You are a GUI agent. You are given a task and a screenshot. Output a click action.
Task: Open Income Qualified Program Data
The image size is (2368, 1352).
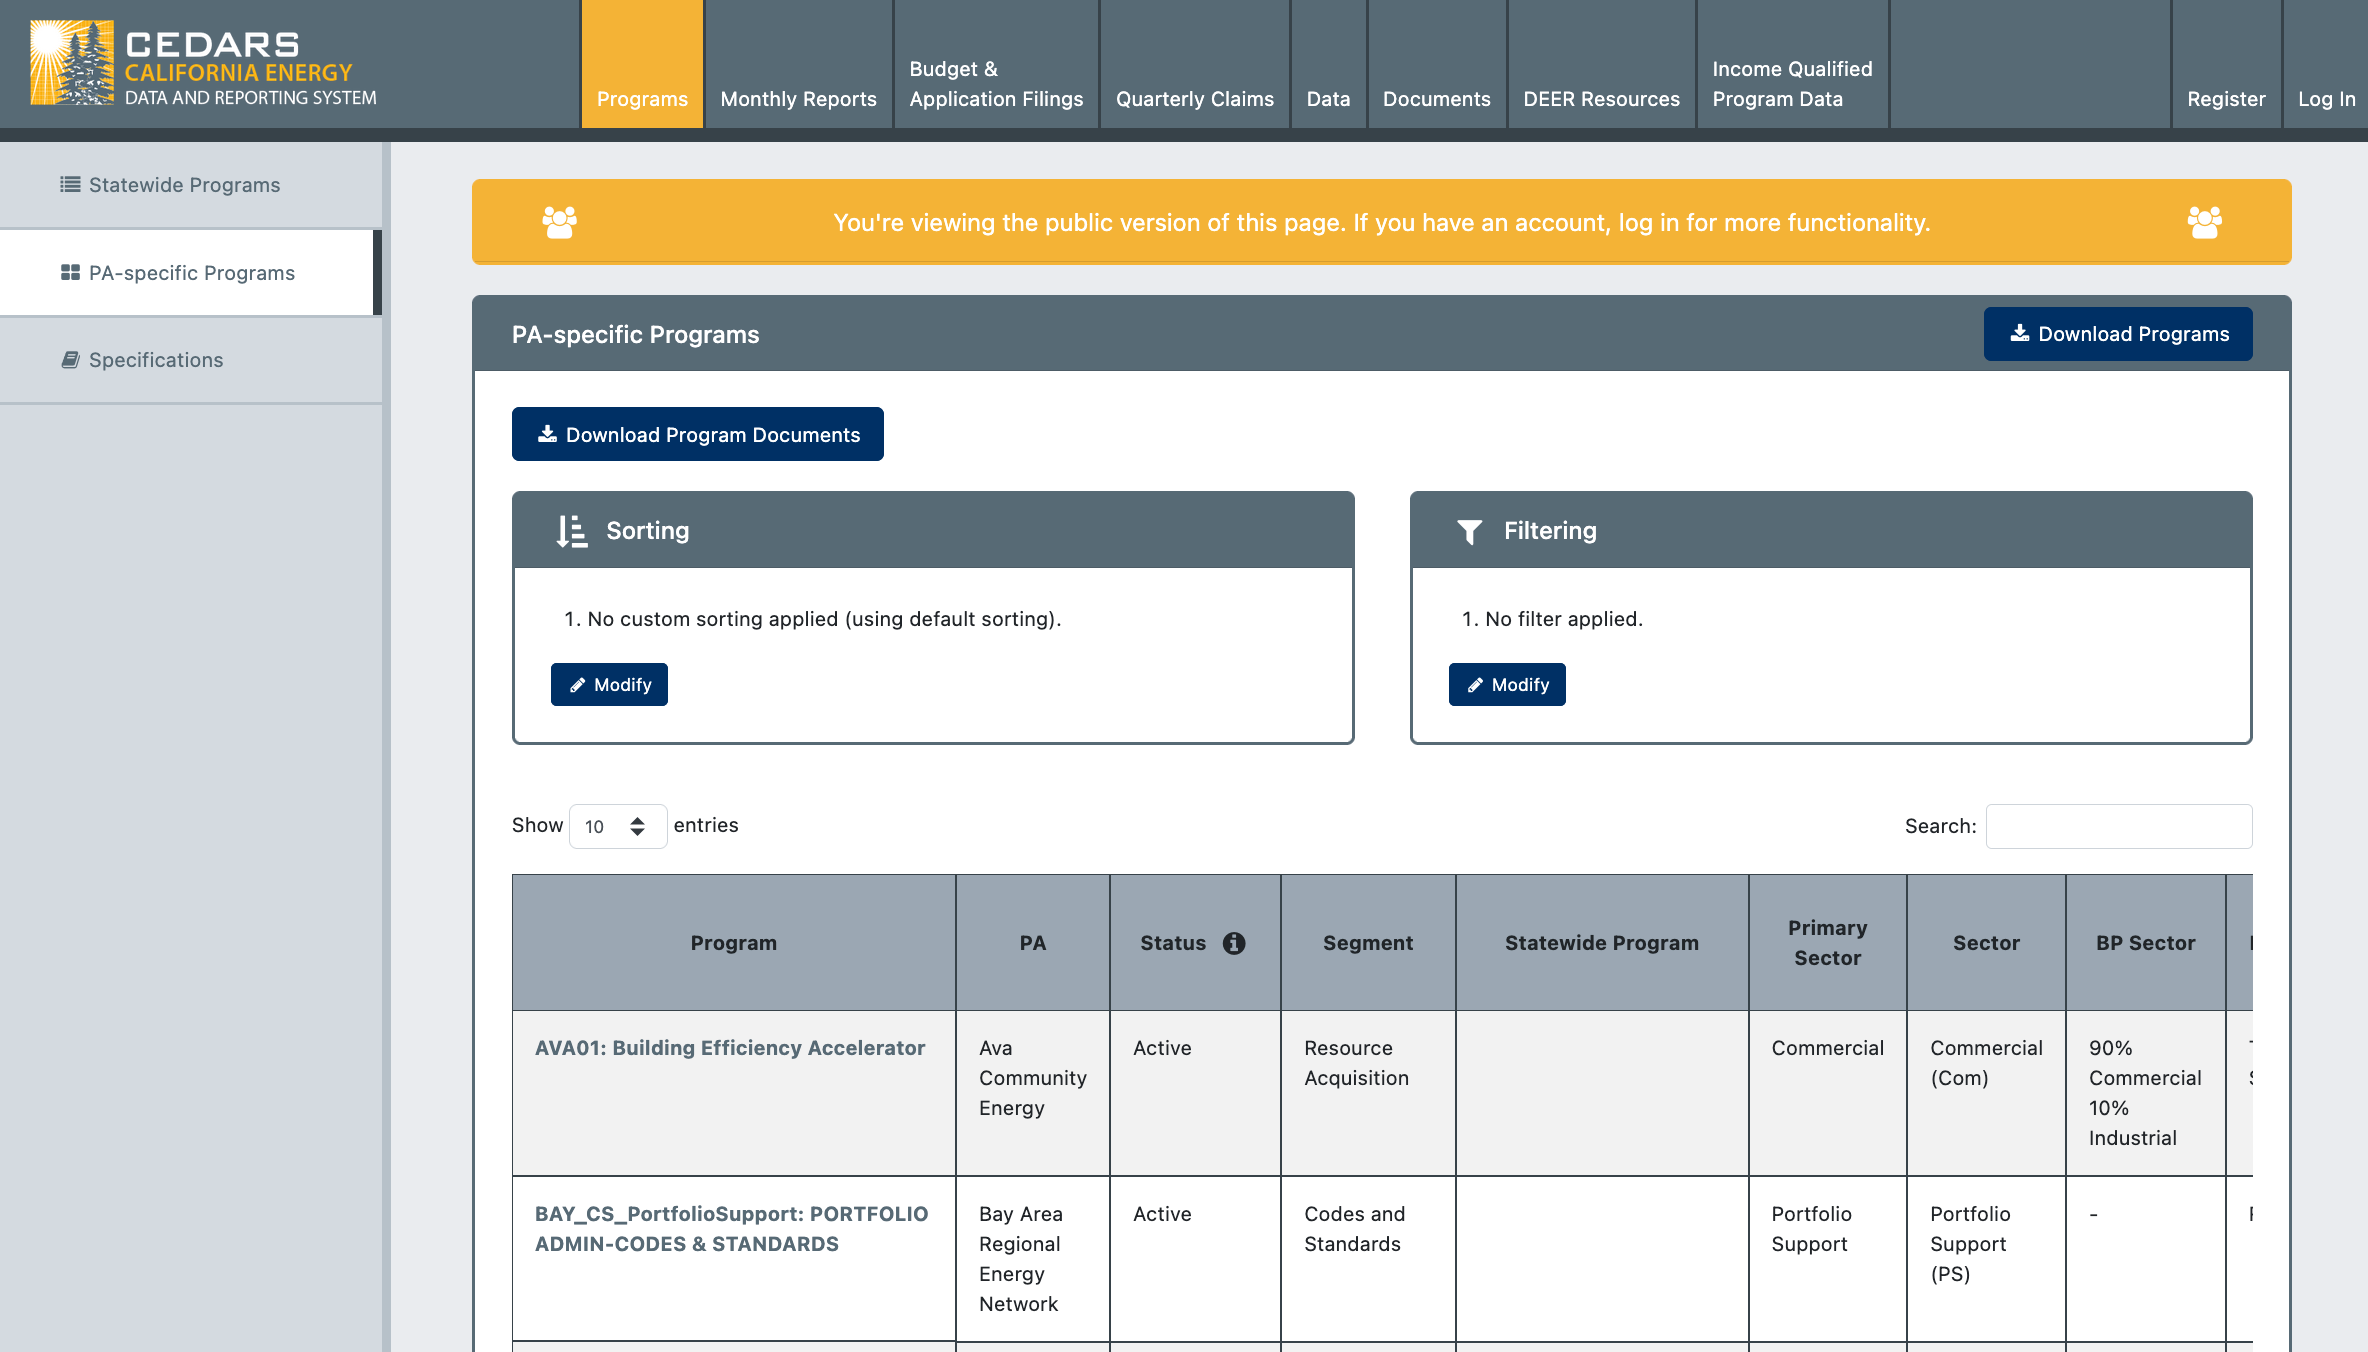(x=1792, y=64)
